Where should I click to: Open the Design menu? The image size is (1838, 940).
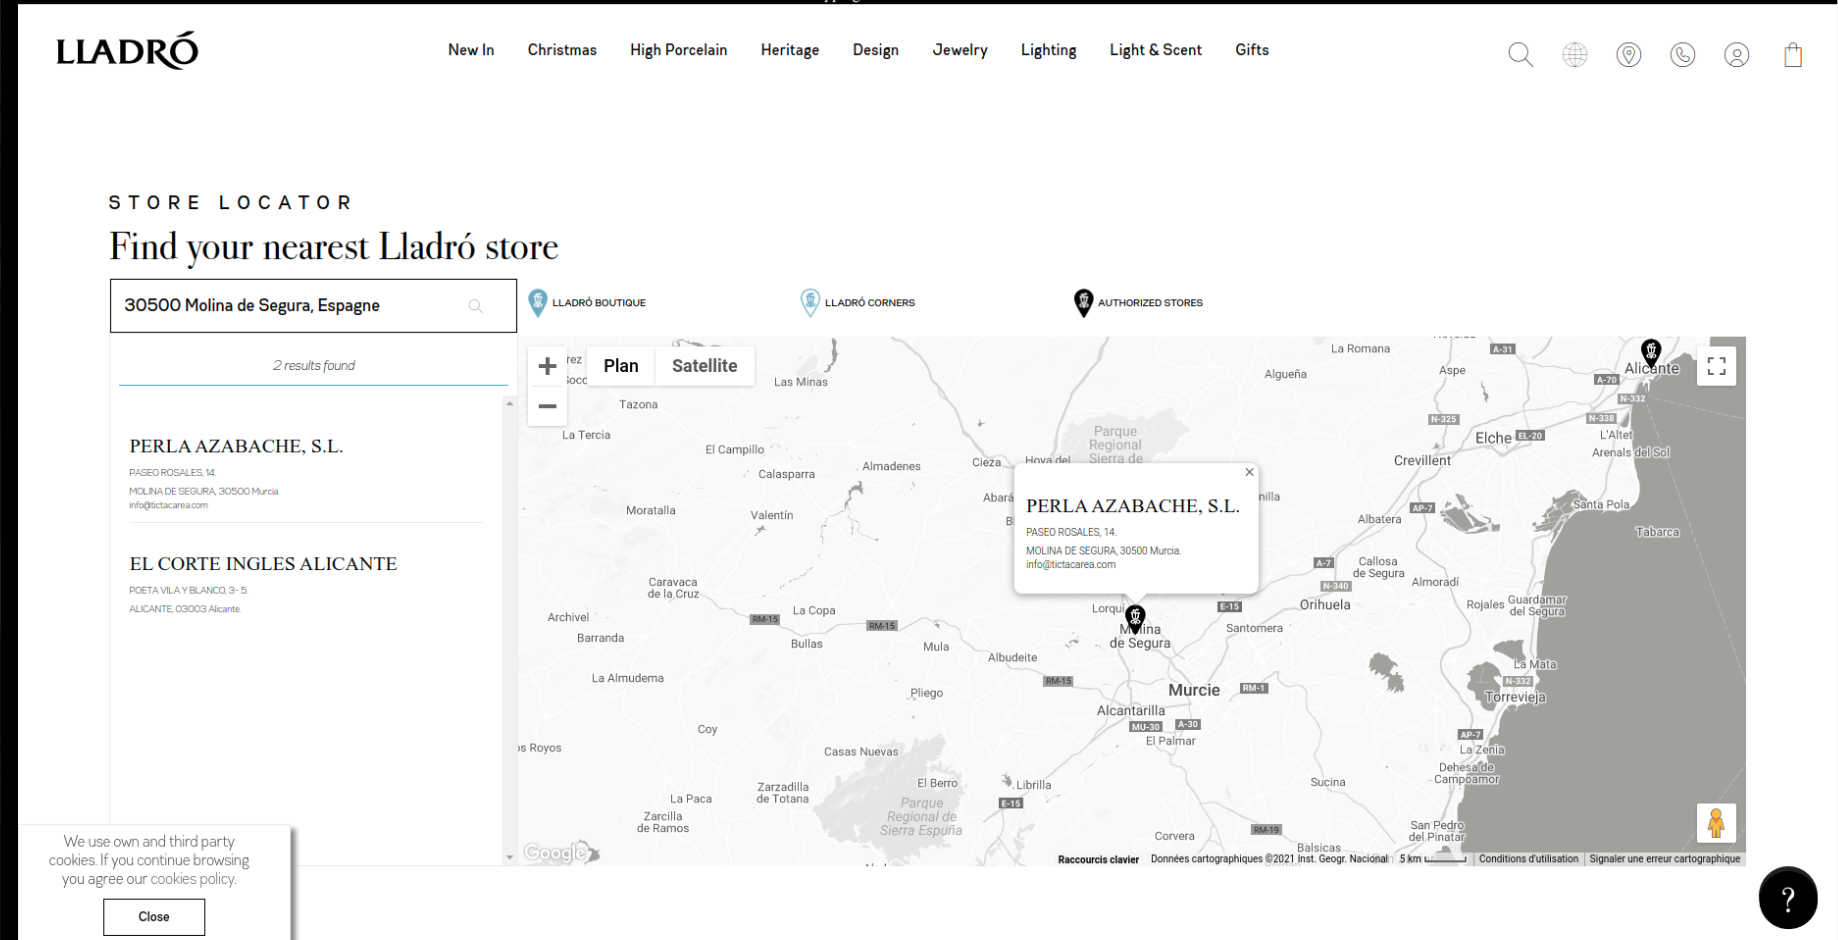pyautogui.click(x=876, y=50)
